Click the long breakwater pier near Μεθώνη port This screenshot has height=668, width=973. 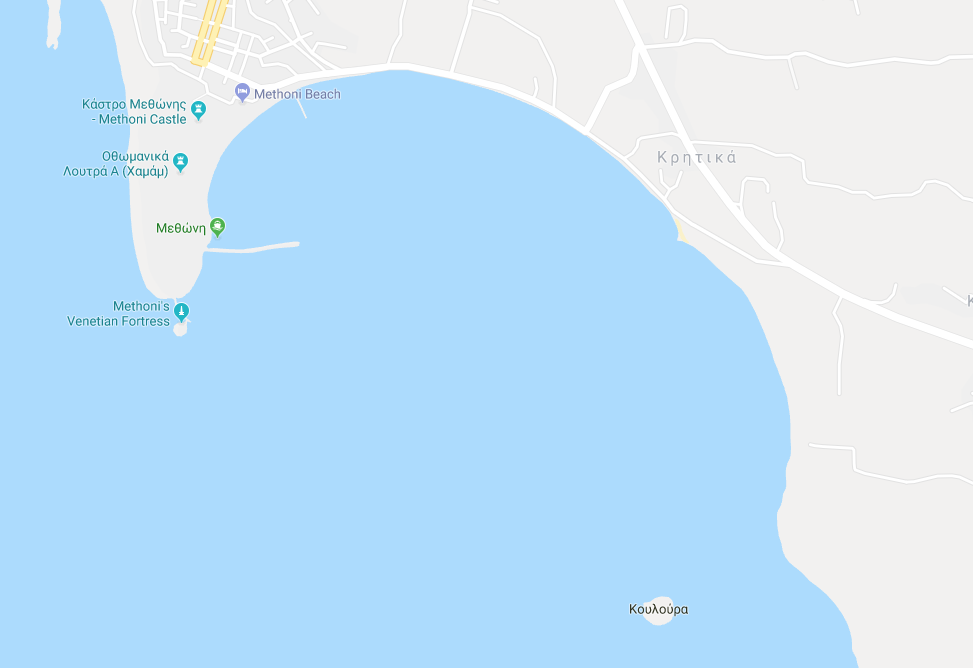point(253,247)
